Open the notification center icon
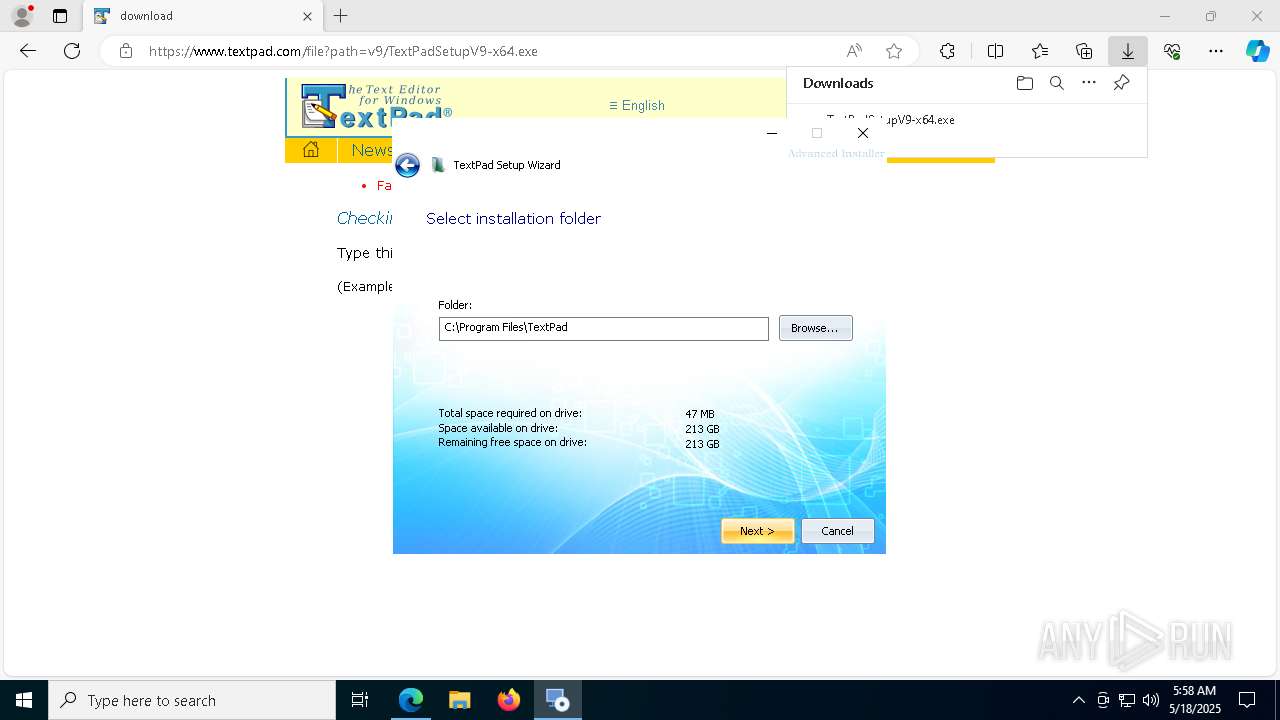1280x720 pixels. click(1247, 700)
